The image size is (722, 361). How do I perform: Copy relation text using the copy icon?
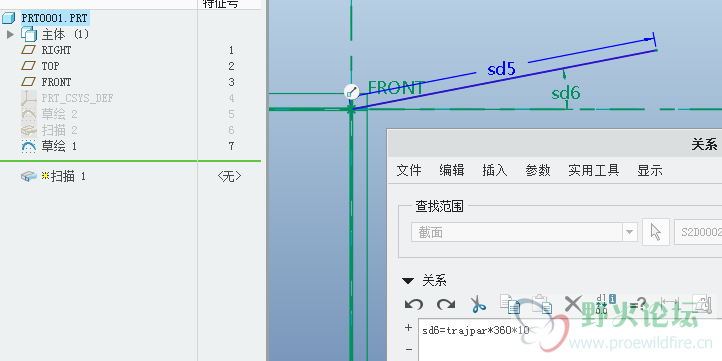[x=510, y=304]
